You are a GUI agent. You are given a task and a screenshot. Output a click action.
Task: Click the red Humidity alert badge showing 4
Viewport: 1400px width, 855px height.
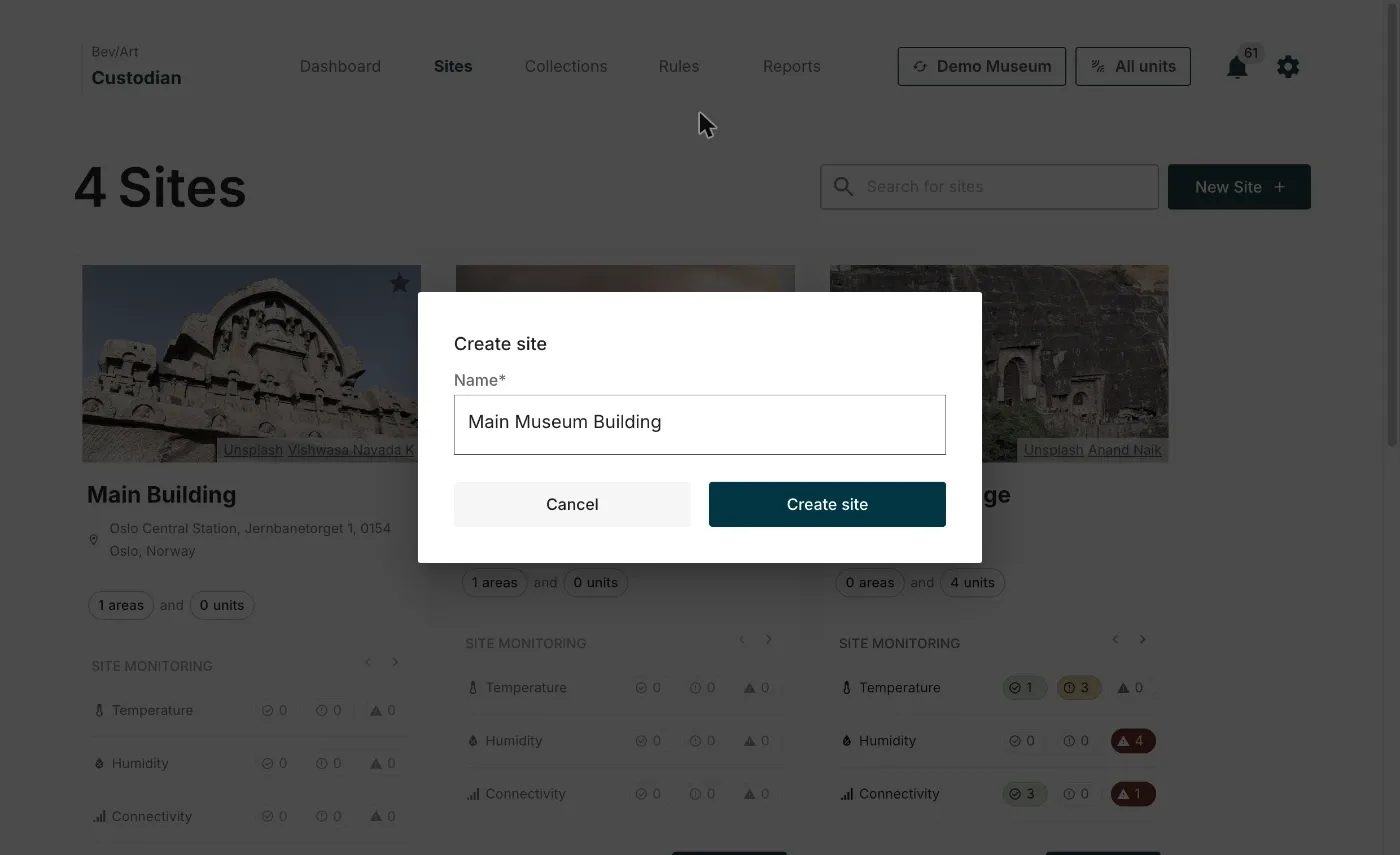tap(1133, 741)
